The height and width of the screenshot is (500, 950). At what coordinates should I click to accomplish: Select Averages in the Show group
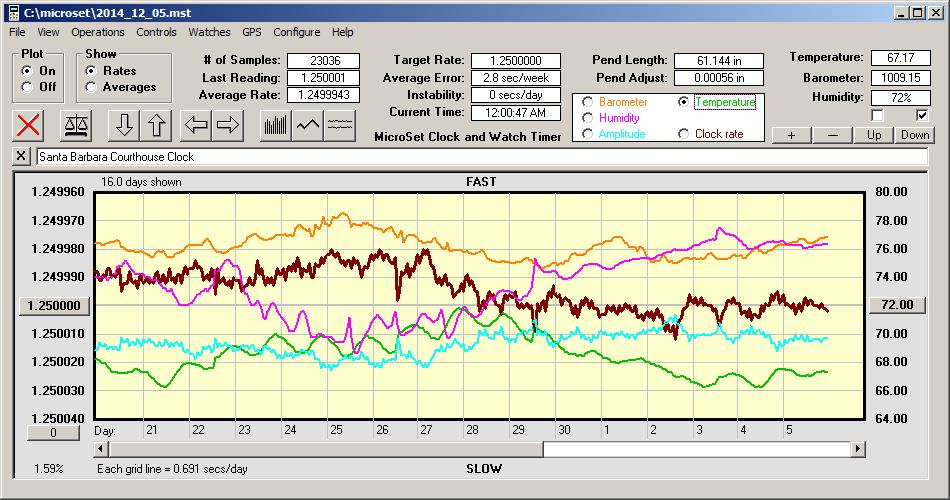click(x=91, y=87)
